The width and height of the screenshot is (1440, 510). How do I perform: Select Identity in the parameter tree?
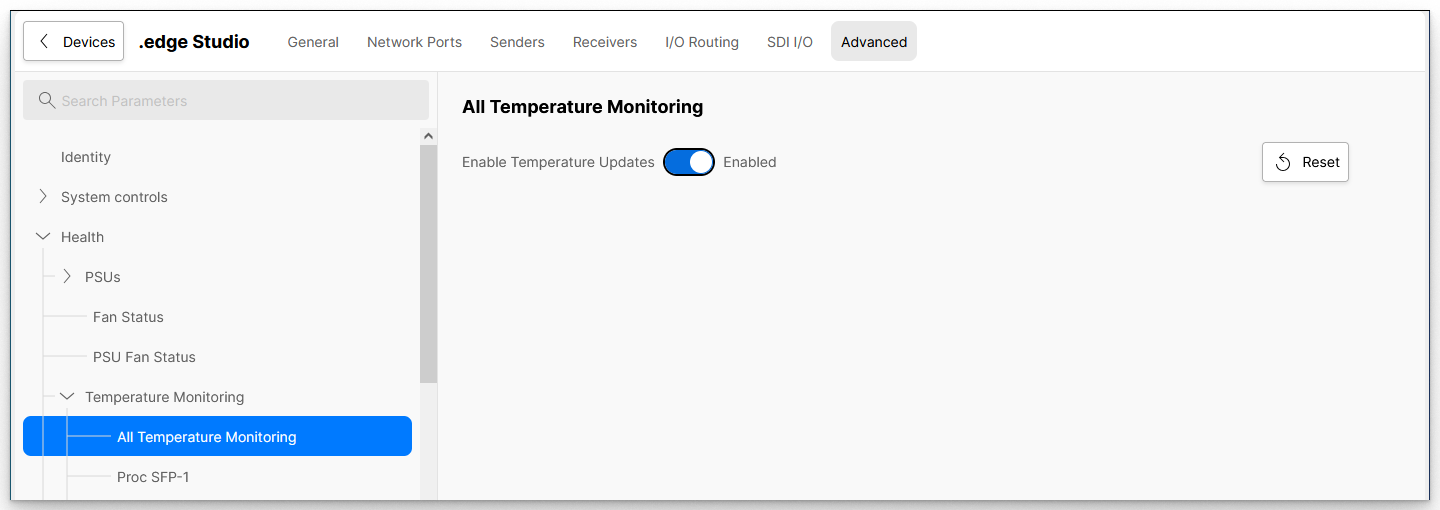coord(86,157)
